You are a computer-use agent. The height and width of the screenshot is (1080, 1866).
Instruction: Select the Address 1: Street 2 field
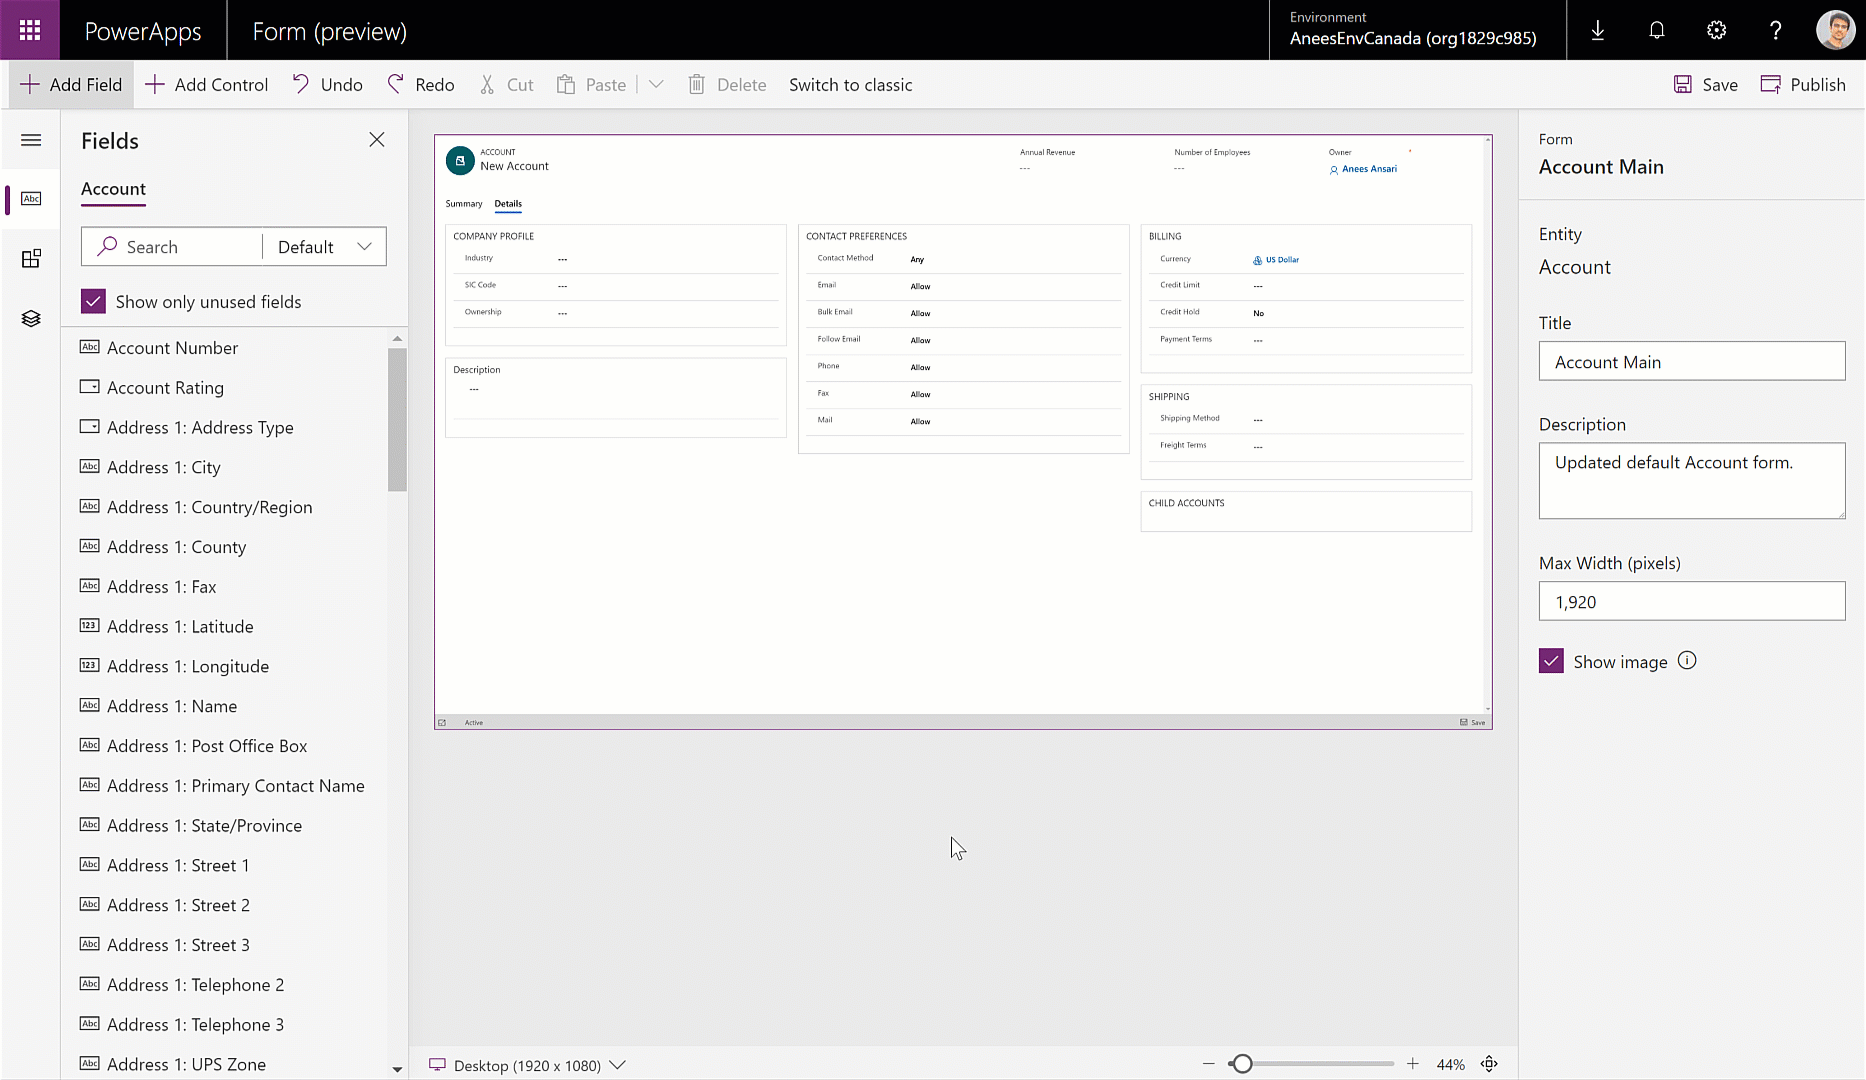pos(178,905)
